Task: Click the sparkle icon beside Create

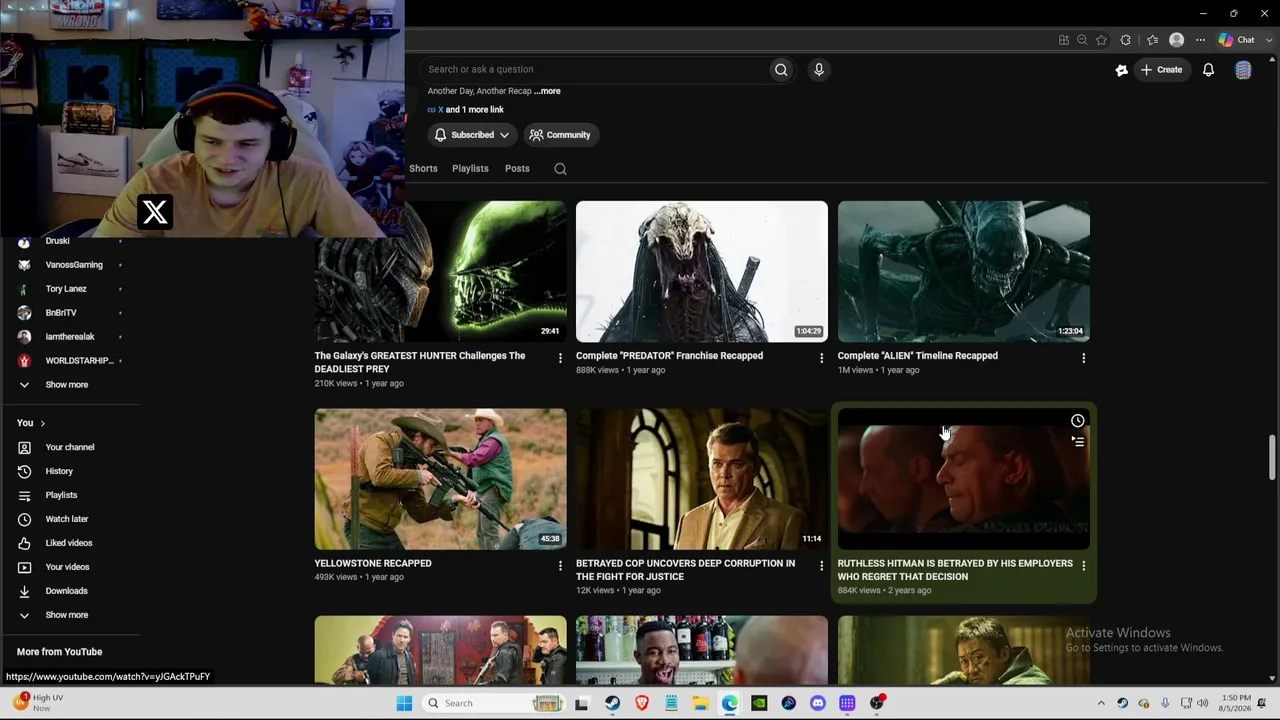Action: tap(1121, 70)
